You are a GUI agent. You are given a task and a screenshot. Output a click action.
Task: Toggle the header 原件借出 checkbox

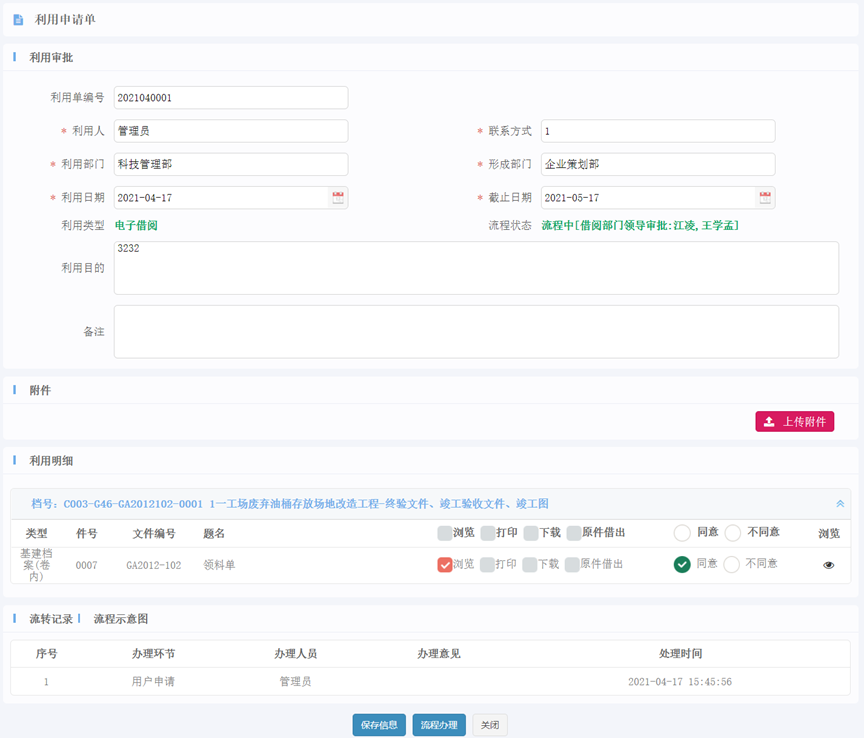click(x=574, y=533)
